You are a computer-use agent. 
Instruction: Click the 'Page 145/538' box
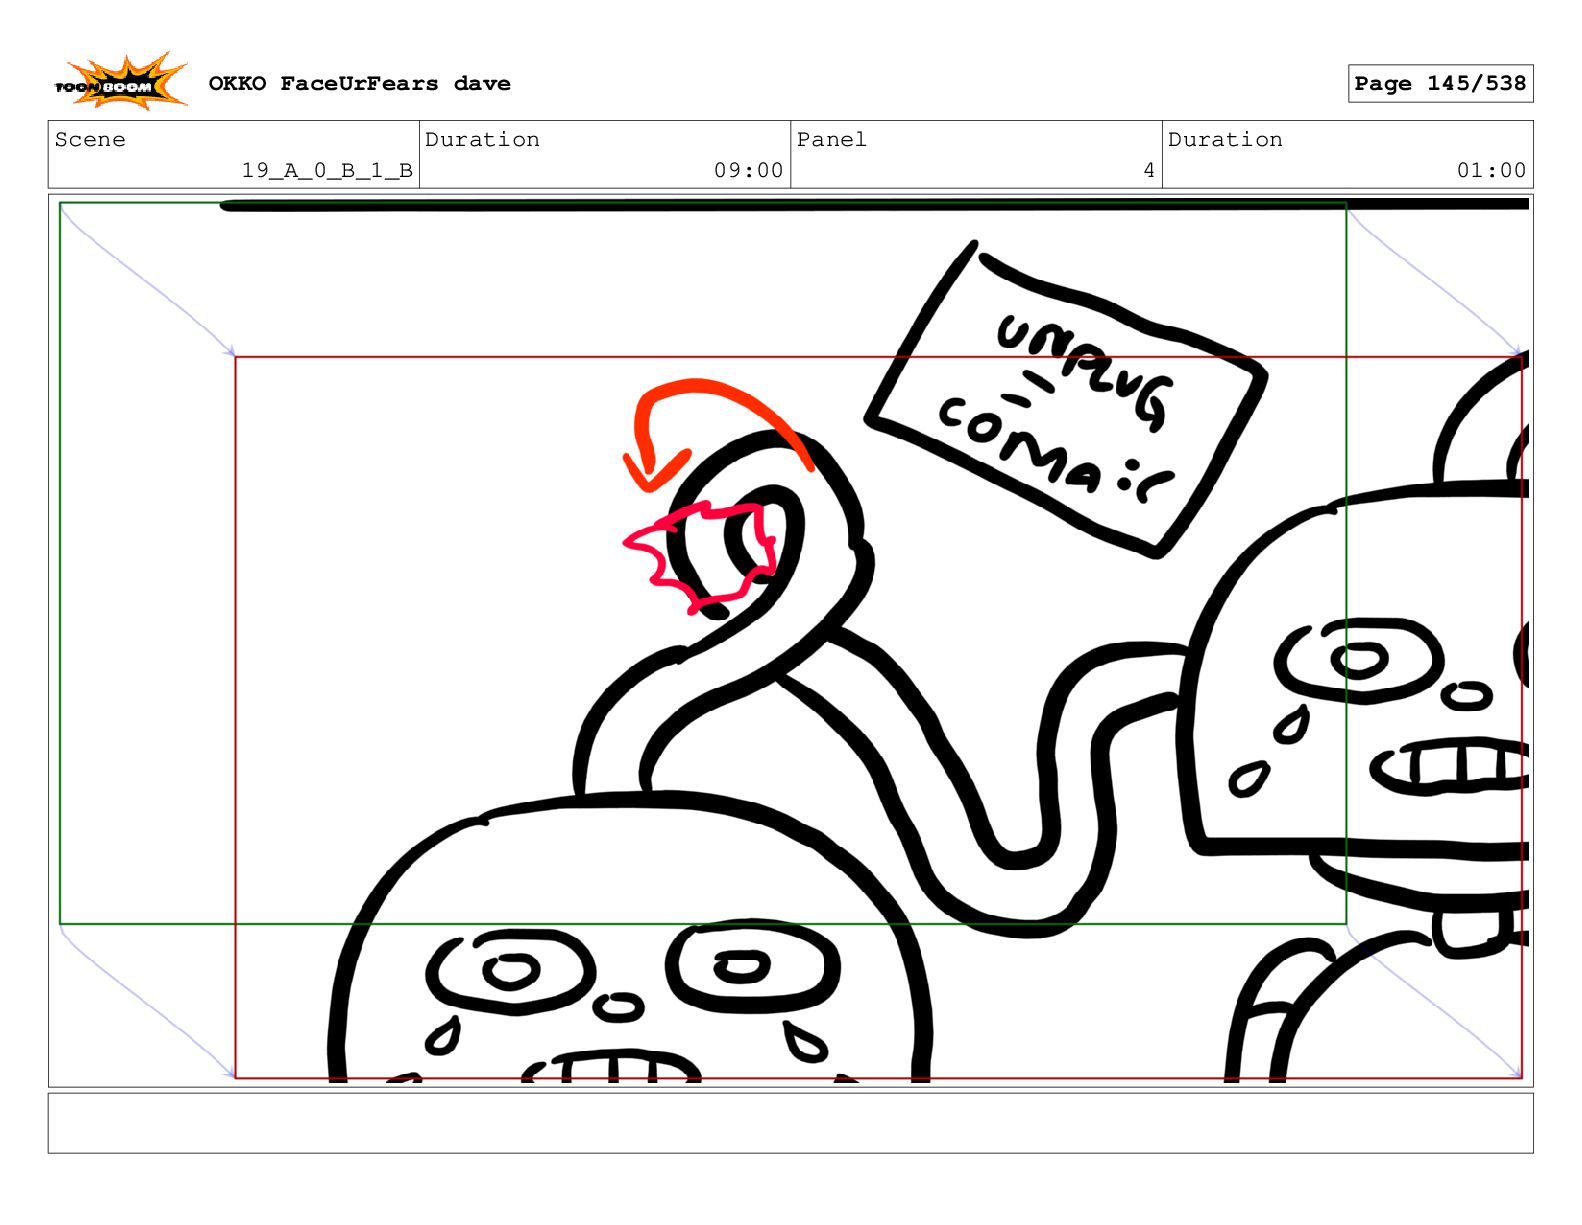[x=1440, y=84]
